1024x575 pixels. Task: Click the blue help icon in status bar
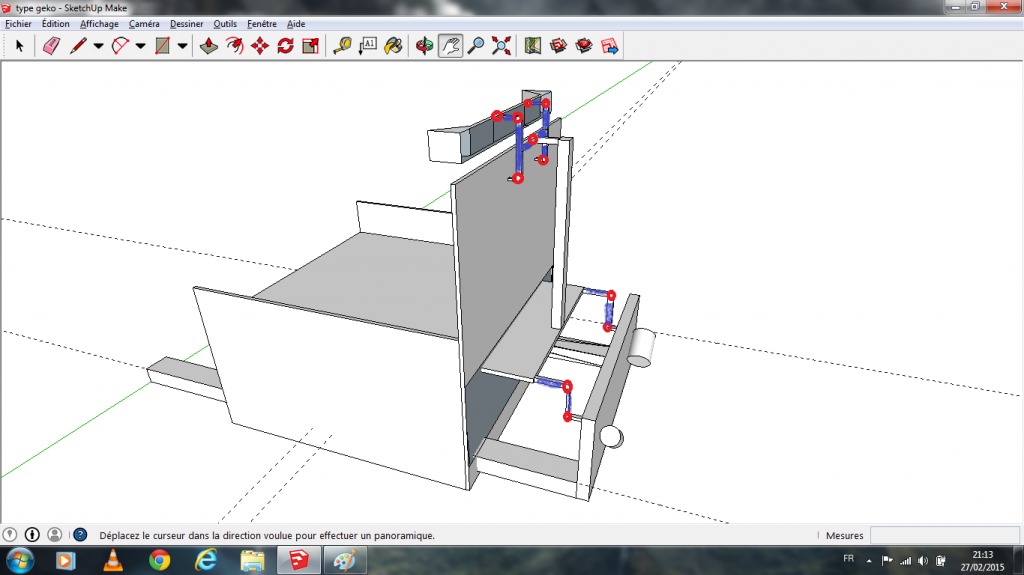point(80,535)
